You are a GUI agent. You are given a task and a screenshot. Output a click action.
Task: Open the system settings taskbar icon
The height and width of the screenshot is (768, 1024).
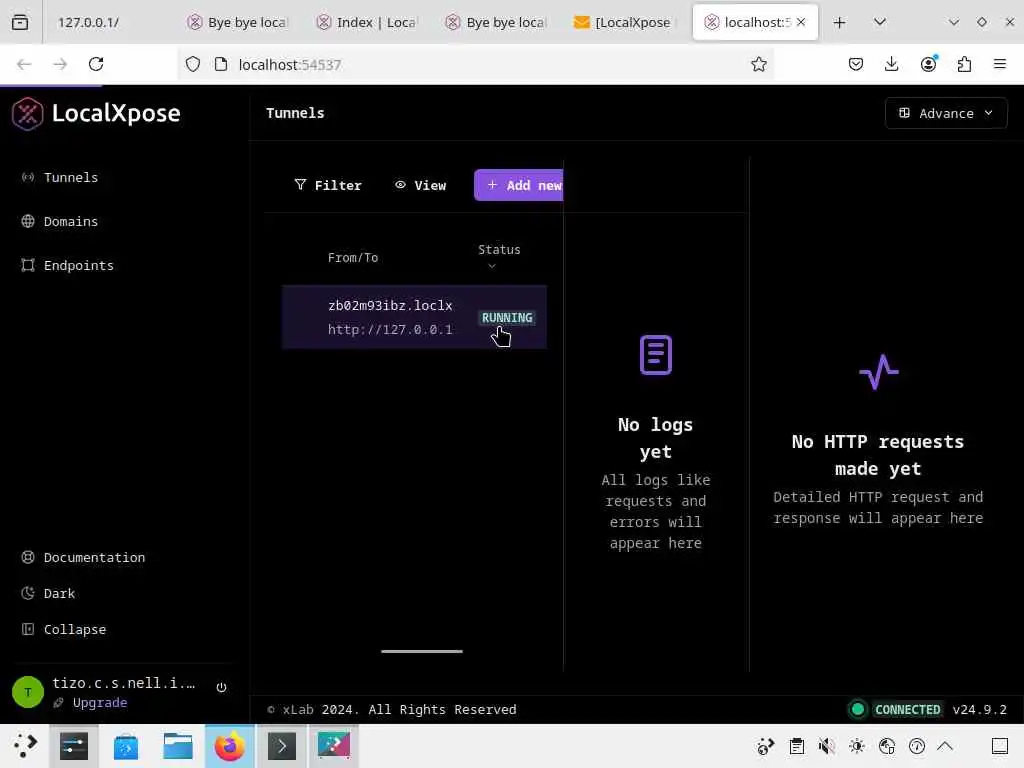coord(74,746)
